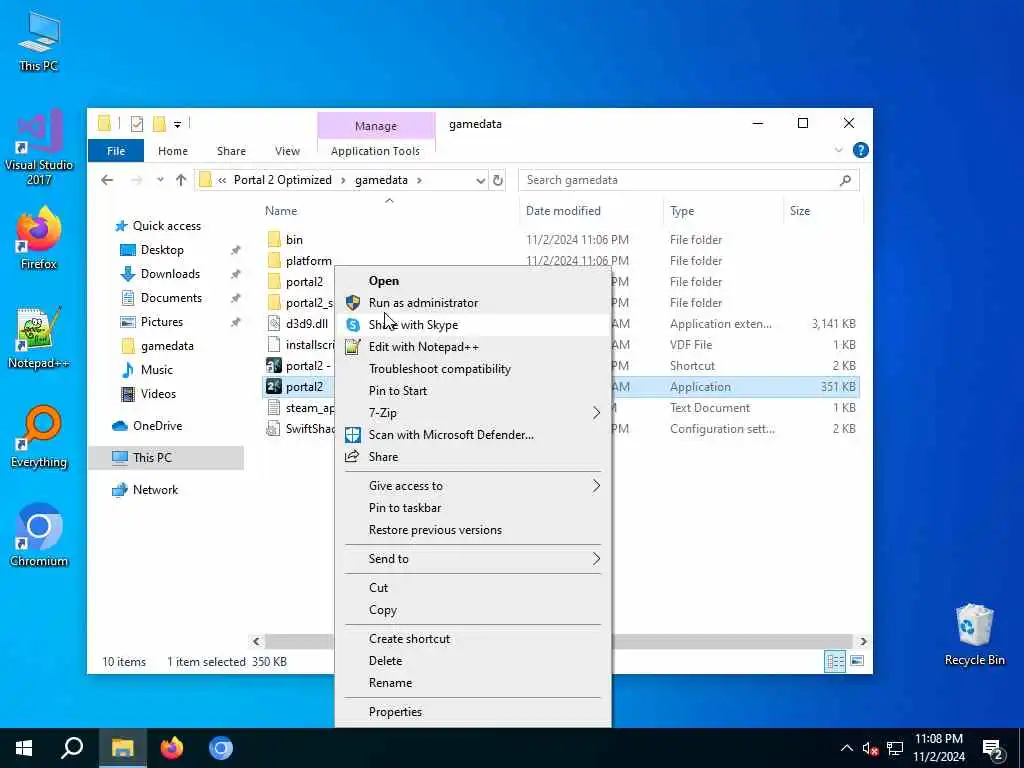1024x768 pixels.
Task: Click the search magnifier in gamedata box
Action: coord(846,180)
